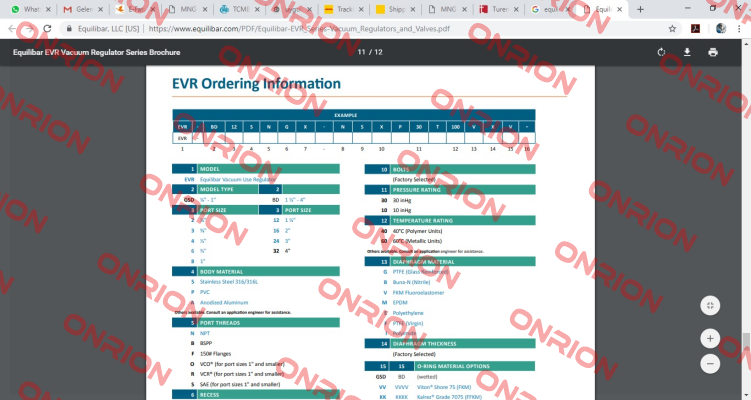This screenshot has height=400, width=751.
Task: Print the PDF document
Action: point(713,52)
